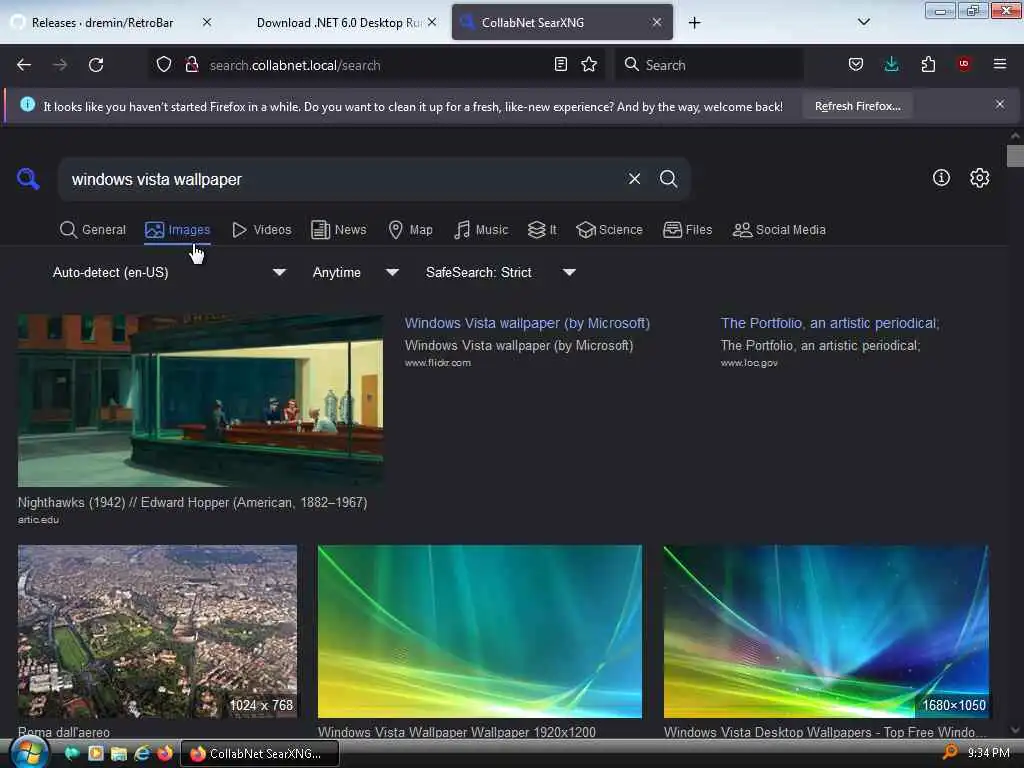Click the www.flickr.com source text
The image size is (1024, 768).
438,363
